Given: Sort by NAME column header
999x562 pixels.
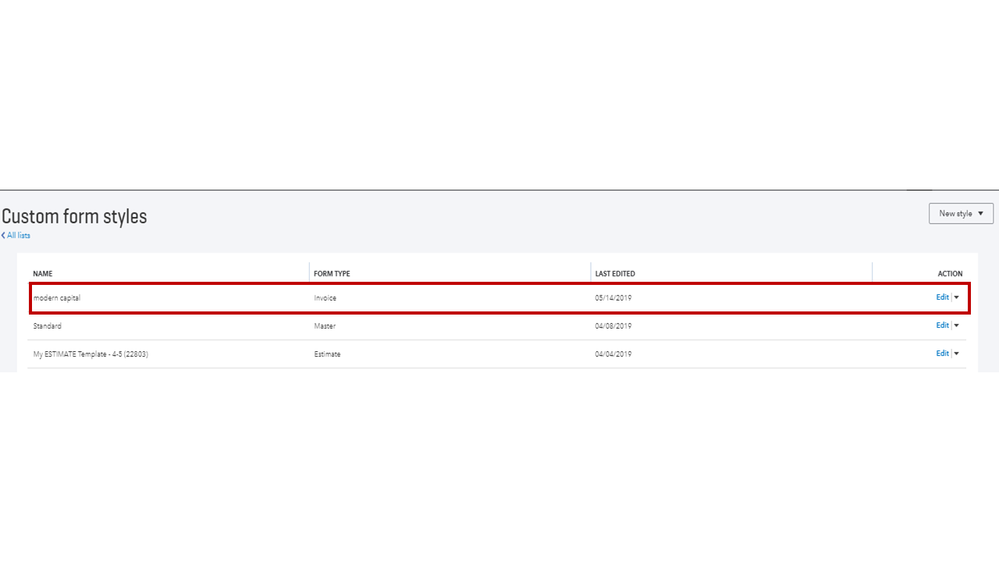Looking at the screenshot, I should point(43,273).
